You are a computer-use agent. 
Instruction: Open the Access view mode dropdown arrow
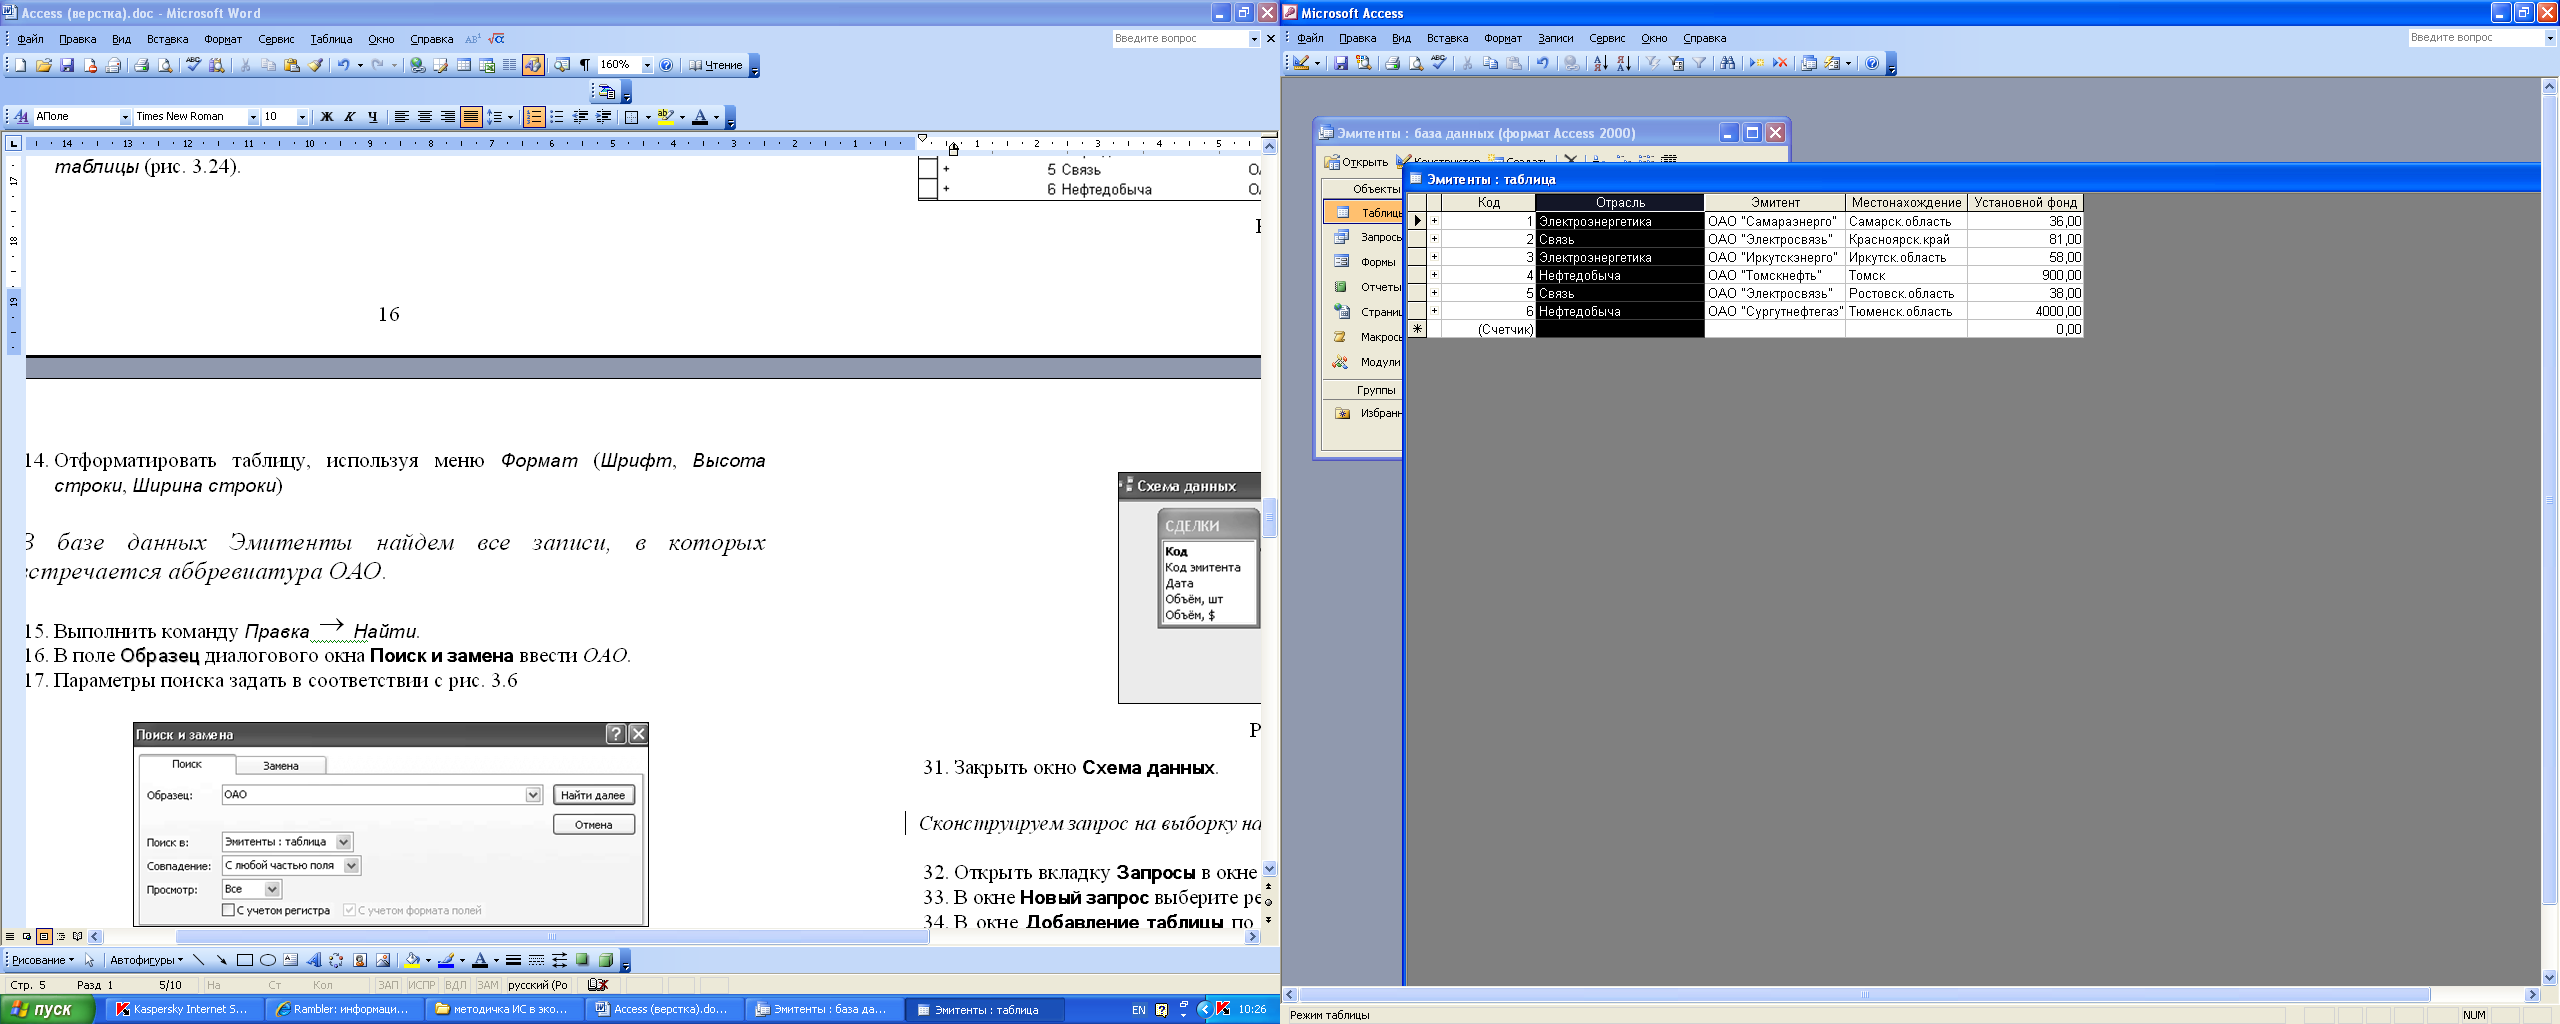pyautogui.click(x=1317, y=63)
